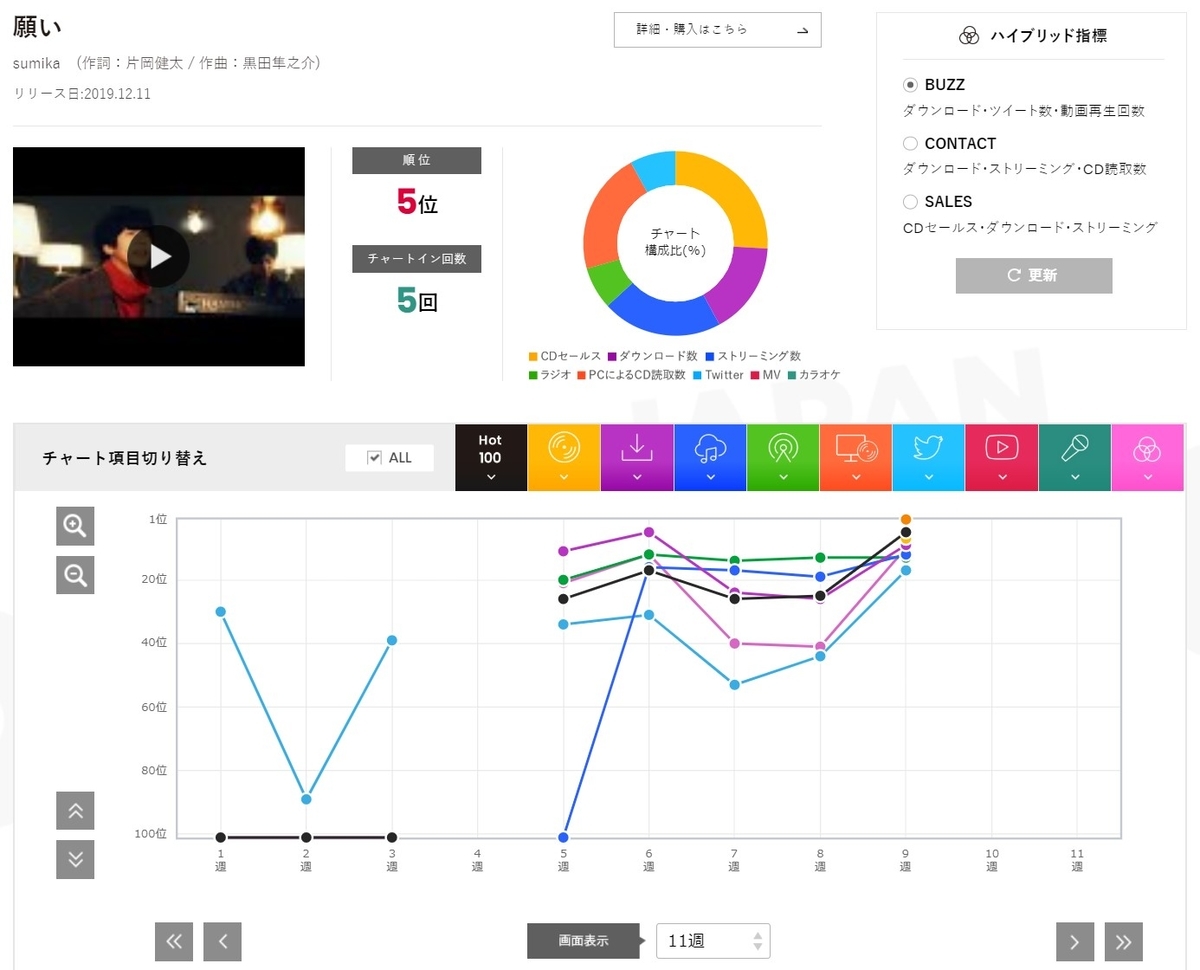Click the zoom-out magnifier beside the chart
The height and width of the screenshot is (970, 1200).
pos(75,575)
